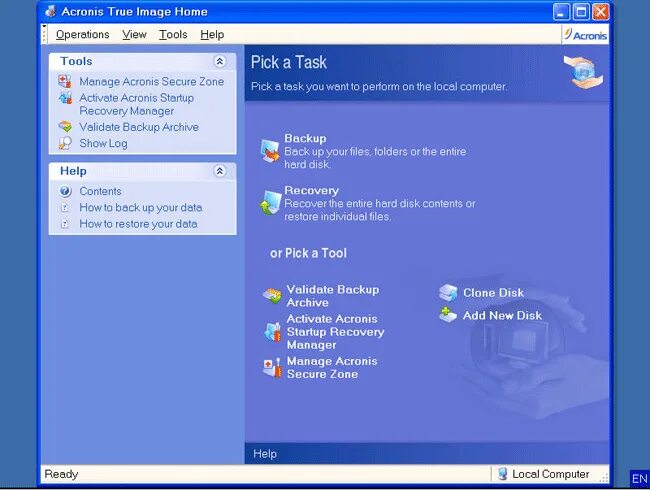The height and width of the screenshot is (490, 650).
Task: Click the Local Computer status icon
Action: [502, 473]
